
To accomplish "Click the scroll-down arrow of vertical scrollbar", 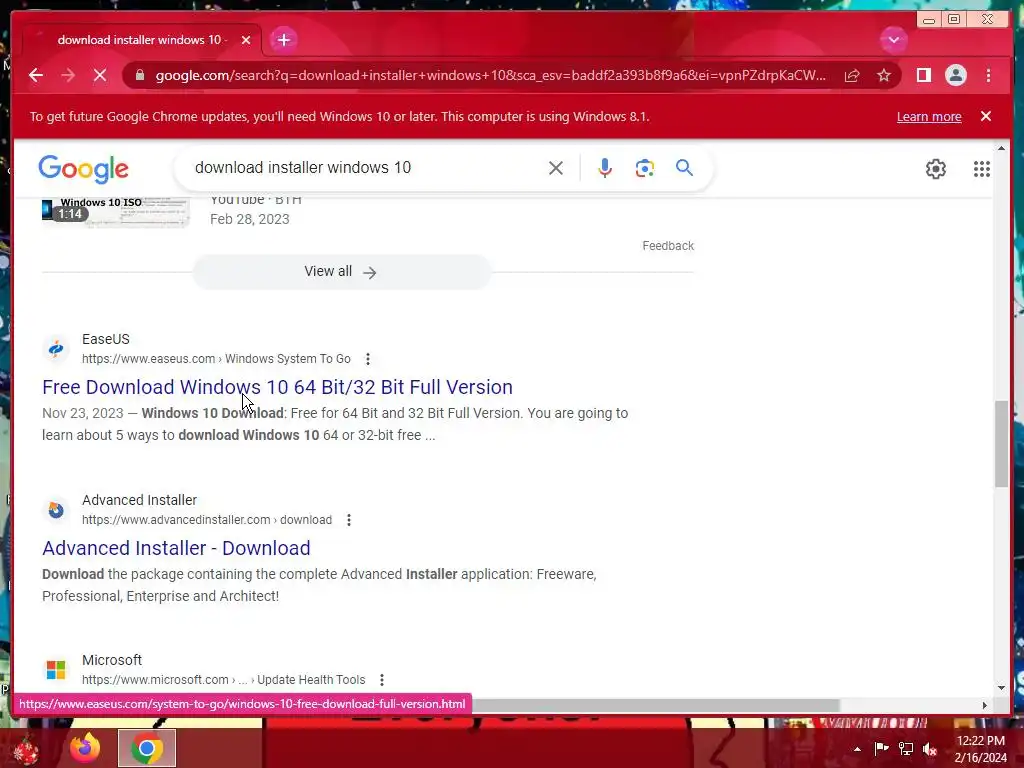I will click(1001, 687).
